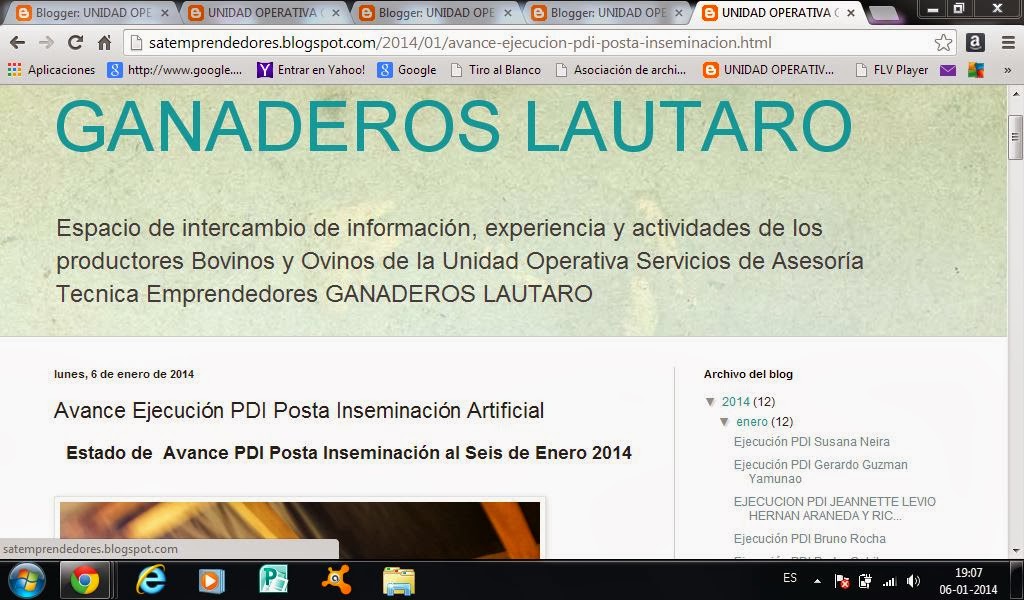1024x600 pixels.
Task: Open UNIDAD OPERATIV... bookmark
Action: click(769, 70)
